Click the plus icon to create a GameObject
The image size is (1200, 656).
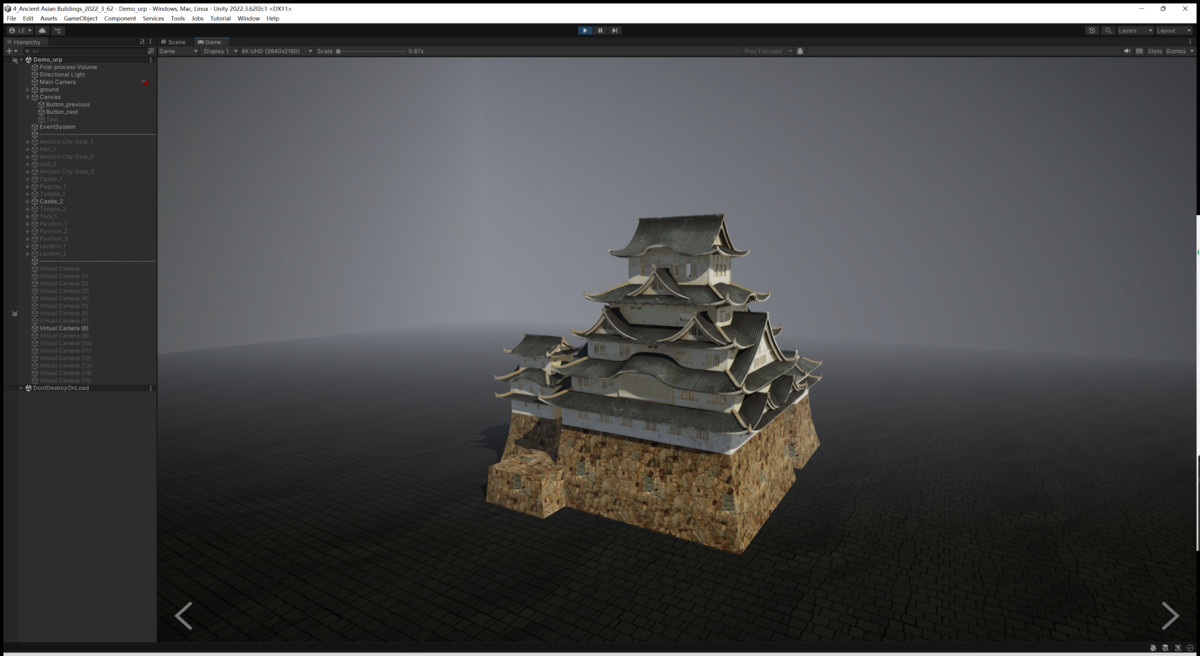8,51
